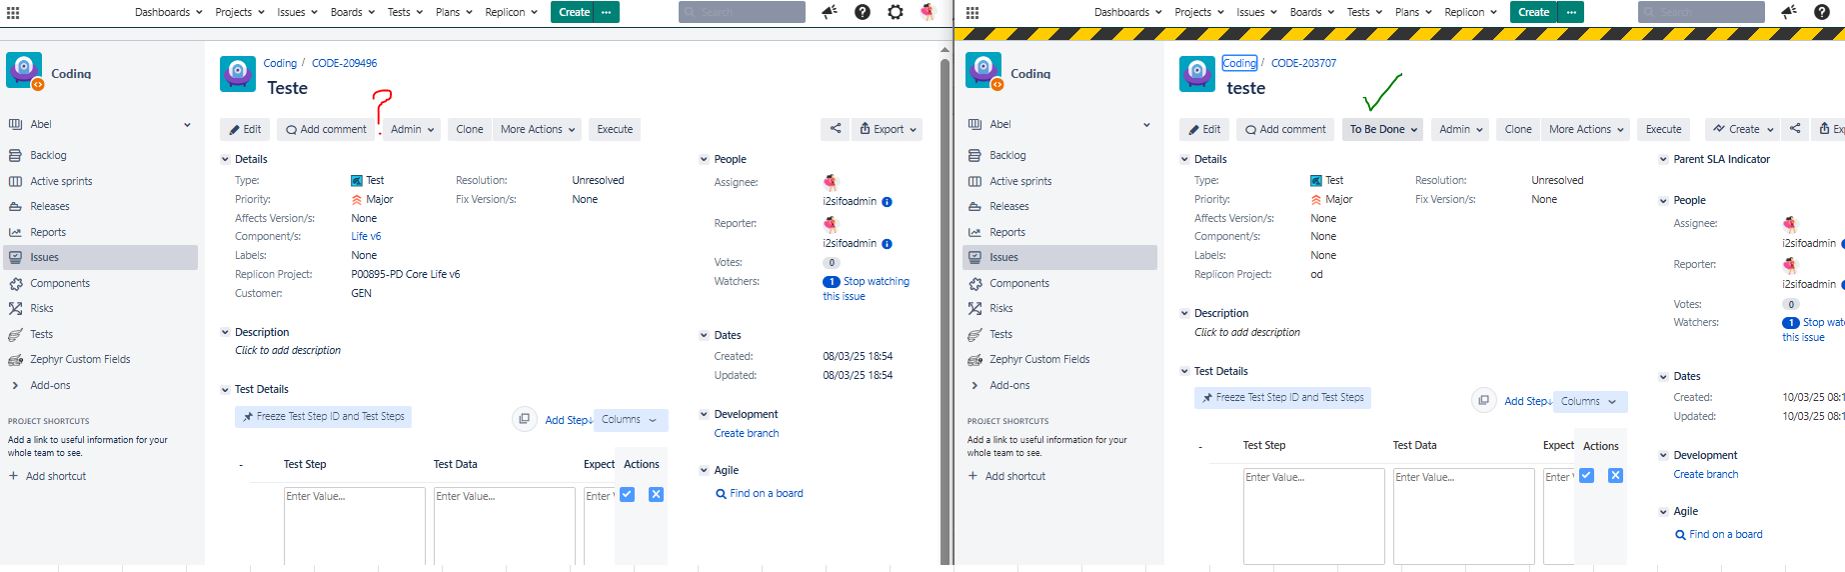The width and height of the screenshot is (1845, 572).
Task: Open Admin dropdown in left window
Action: (412, 129)
